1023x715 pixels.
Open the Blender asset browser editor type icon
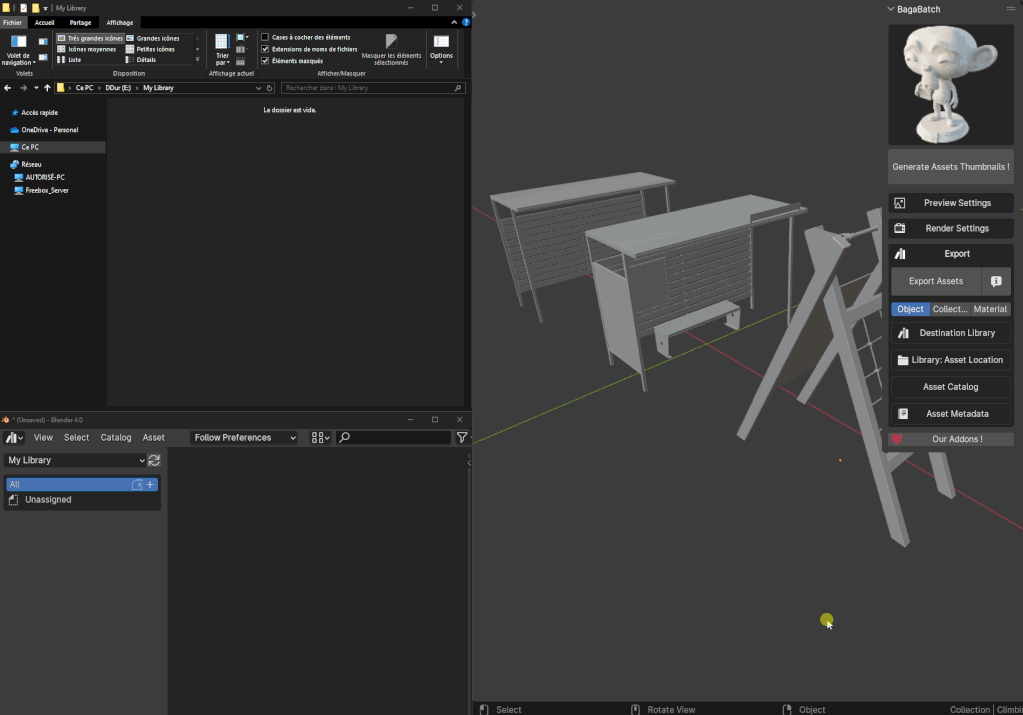click(x=14, y=438)
